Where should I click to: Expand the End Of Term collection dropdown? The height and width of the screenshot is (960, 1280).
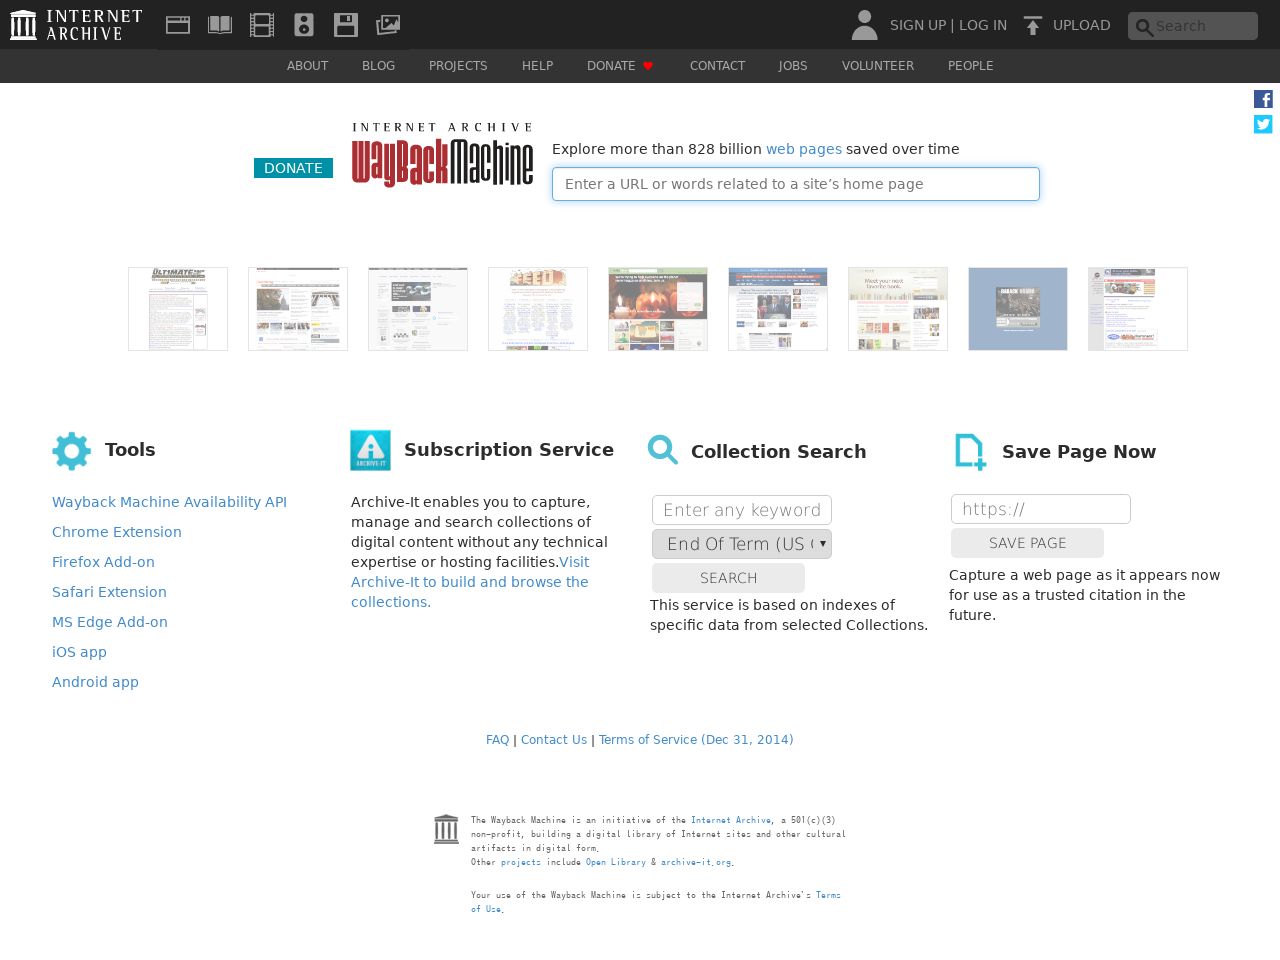(742, 544)
